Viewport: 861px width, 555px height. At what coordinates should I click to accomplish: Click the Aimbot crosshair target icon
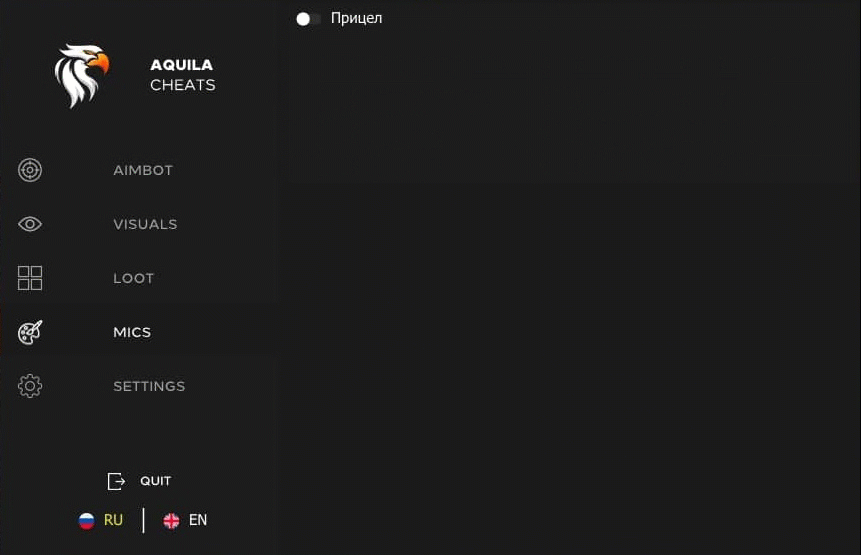(x=30, y=170)
